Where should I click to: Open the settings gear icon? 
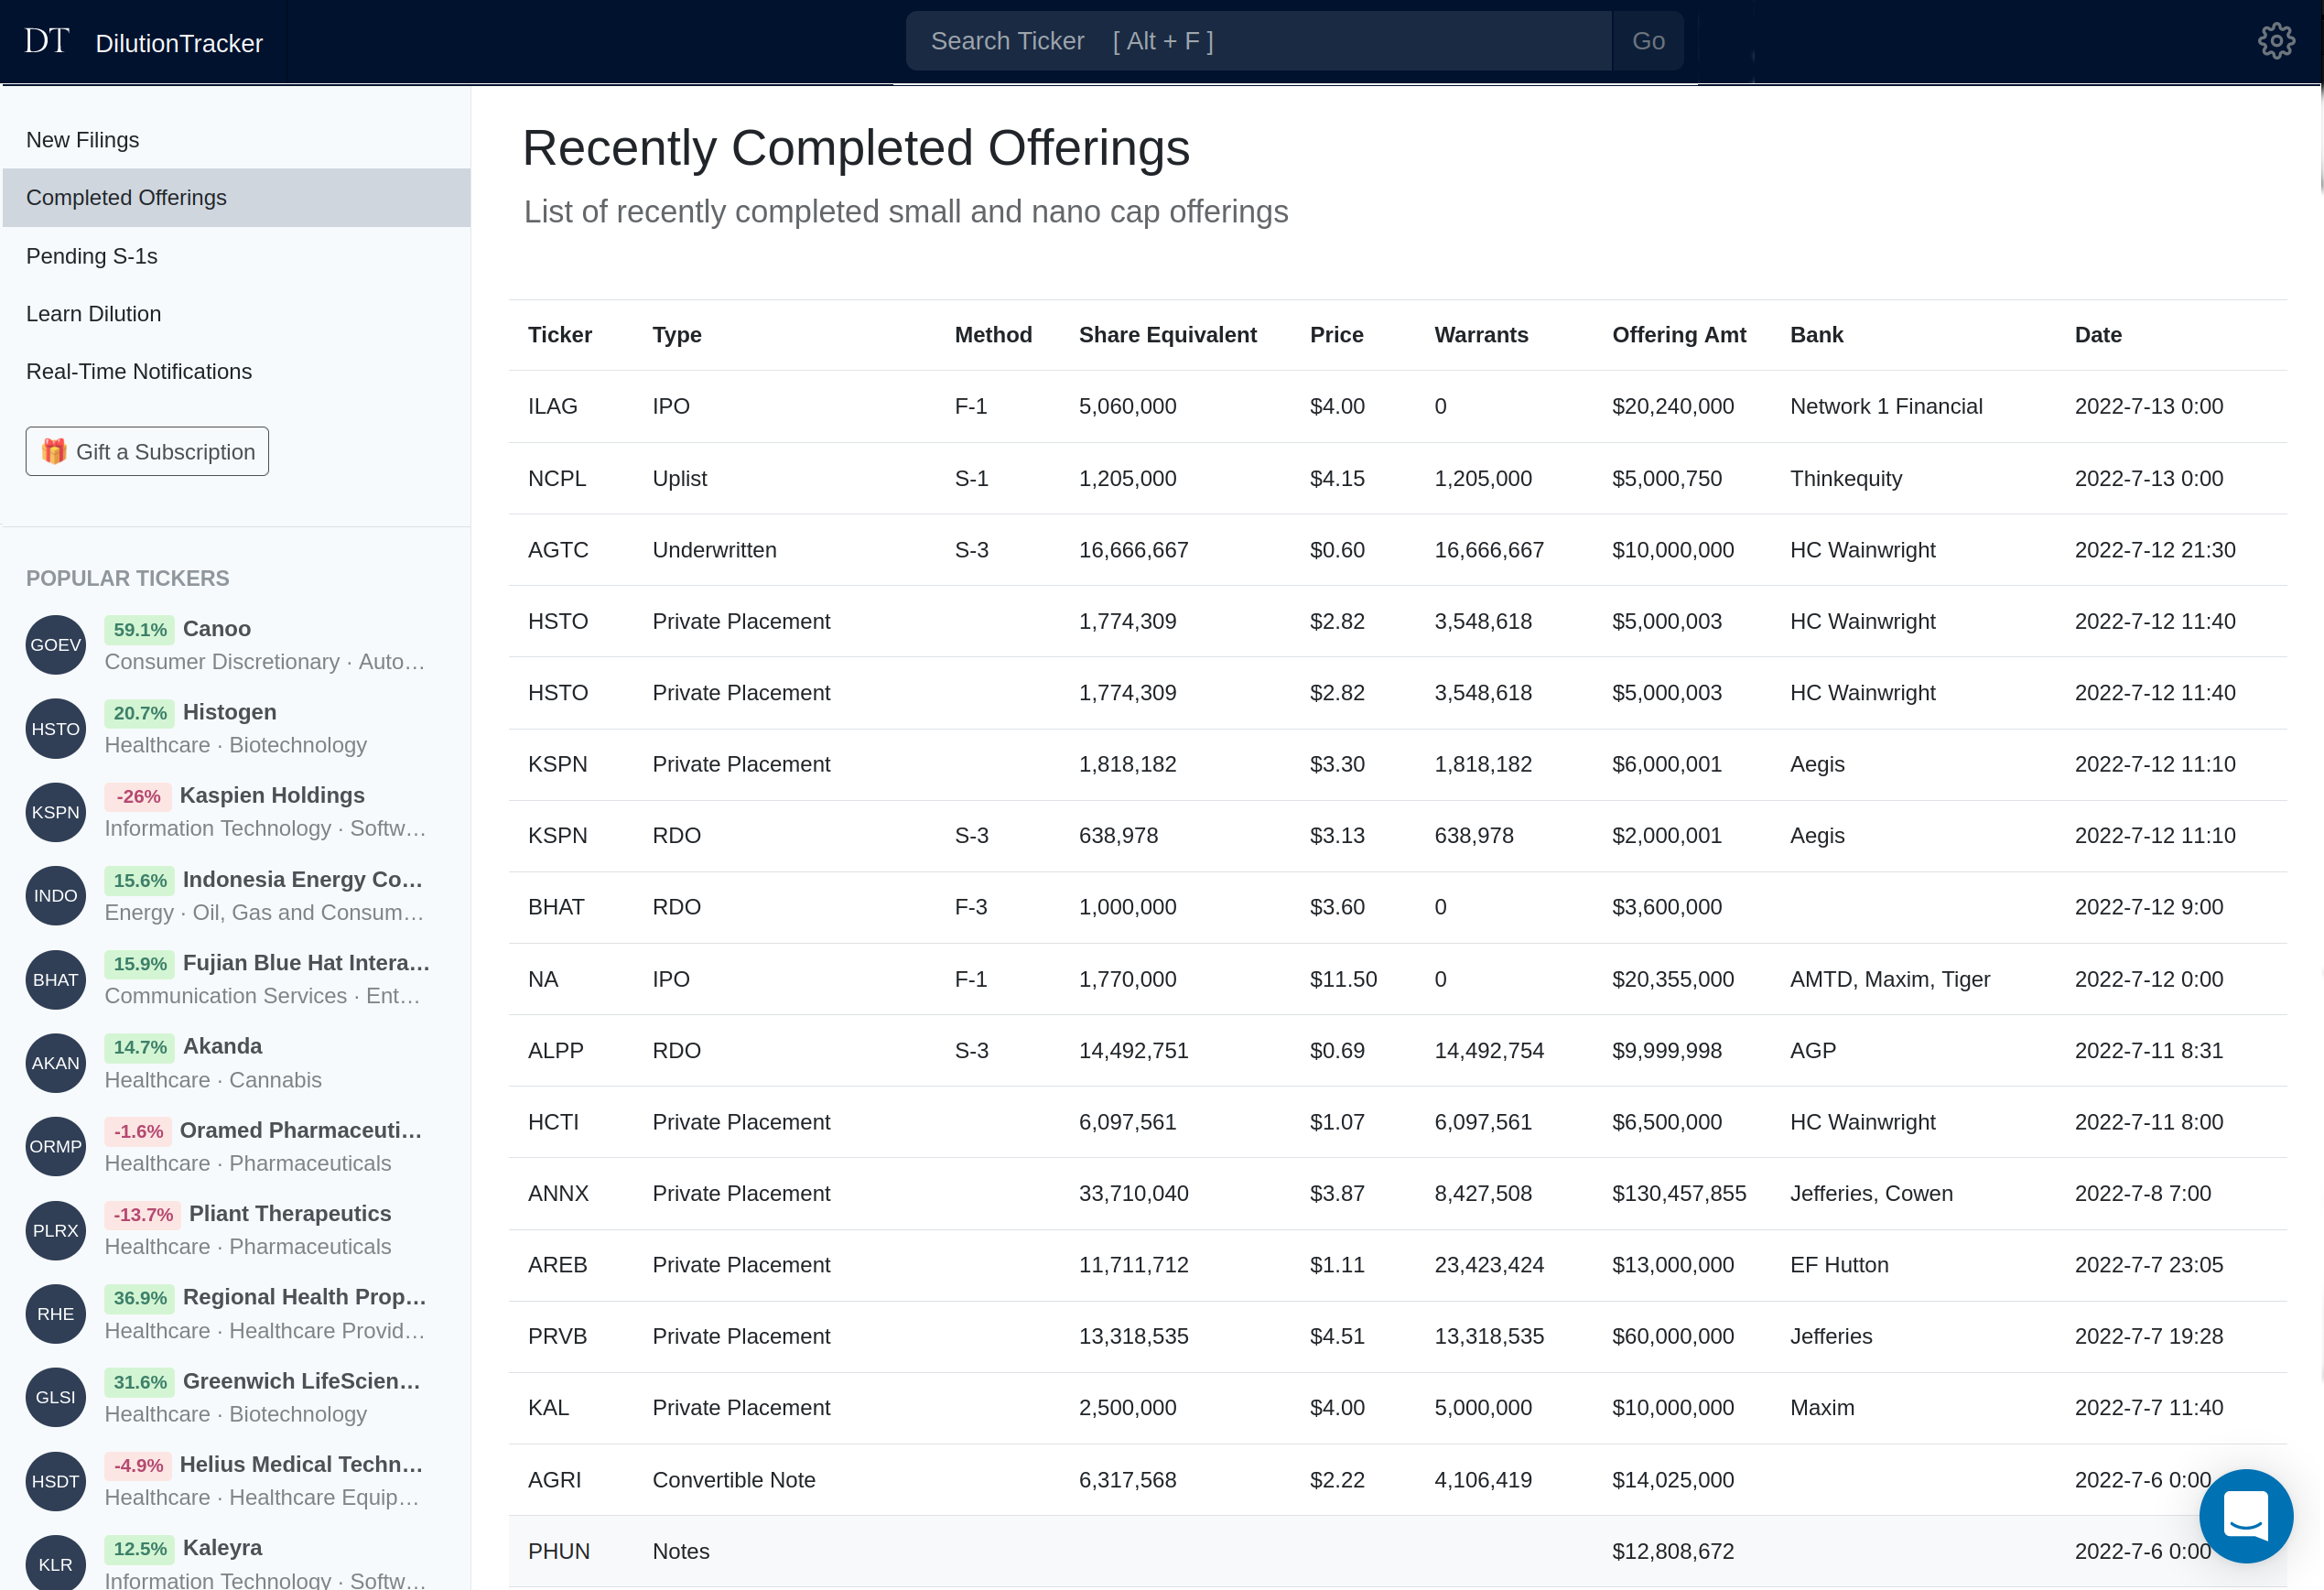2276,41
